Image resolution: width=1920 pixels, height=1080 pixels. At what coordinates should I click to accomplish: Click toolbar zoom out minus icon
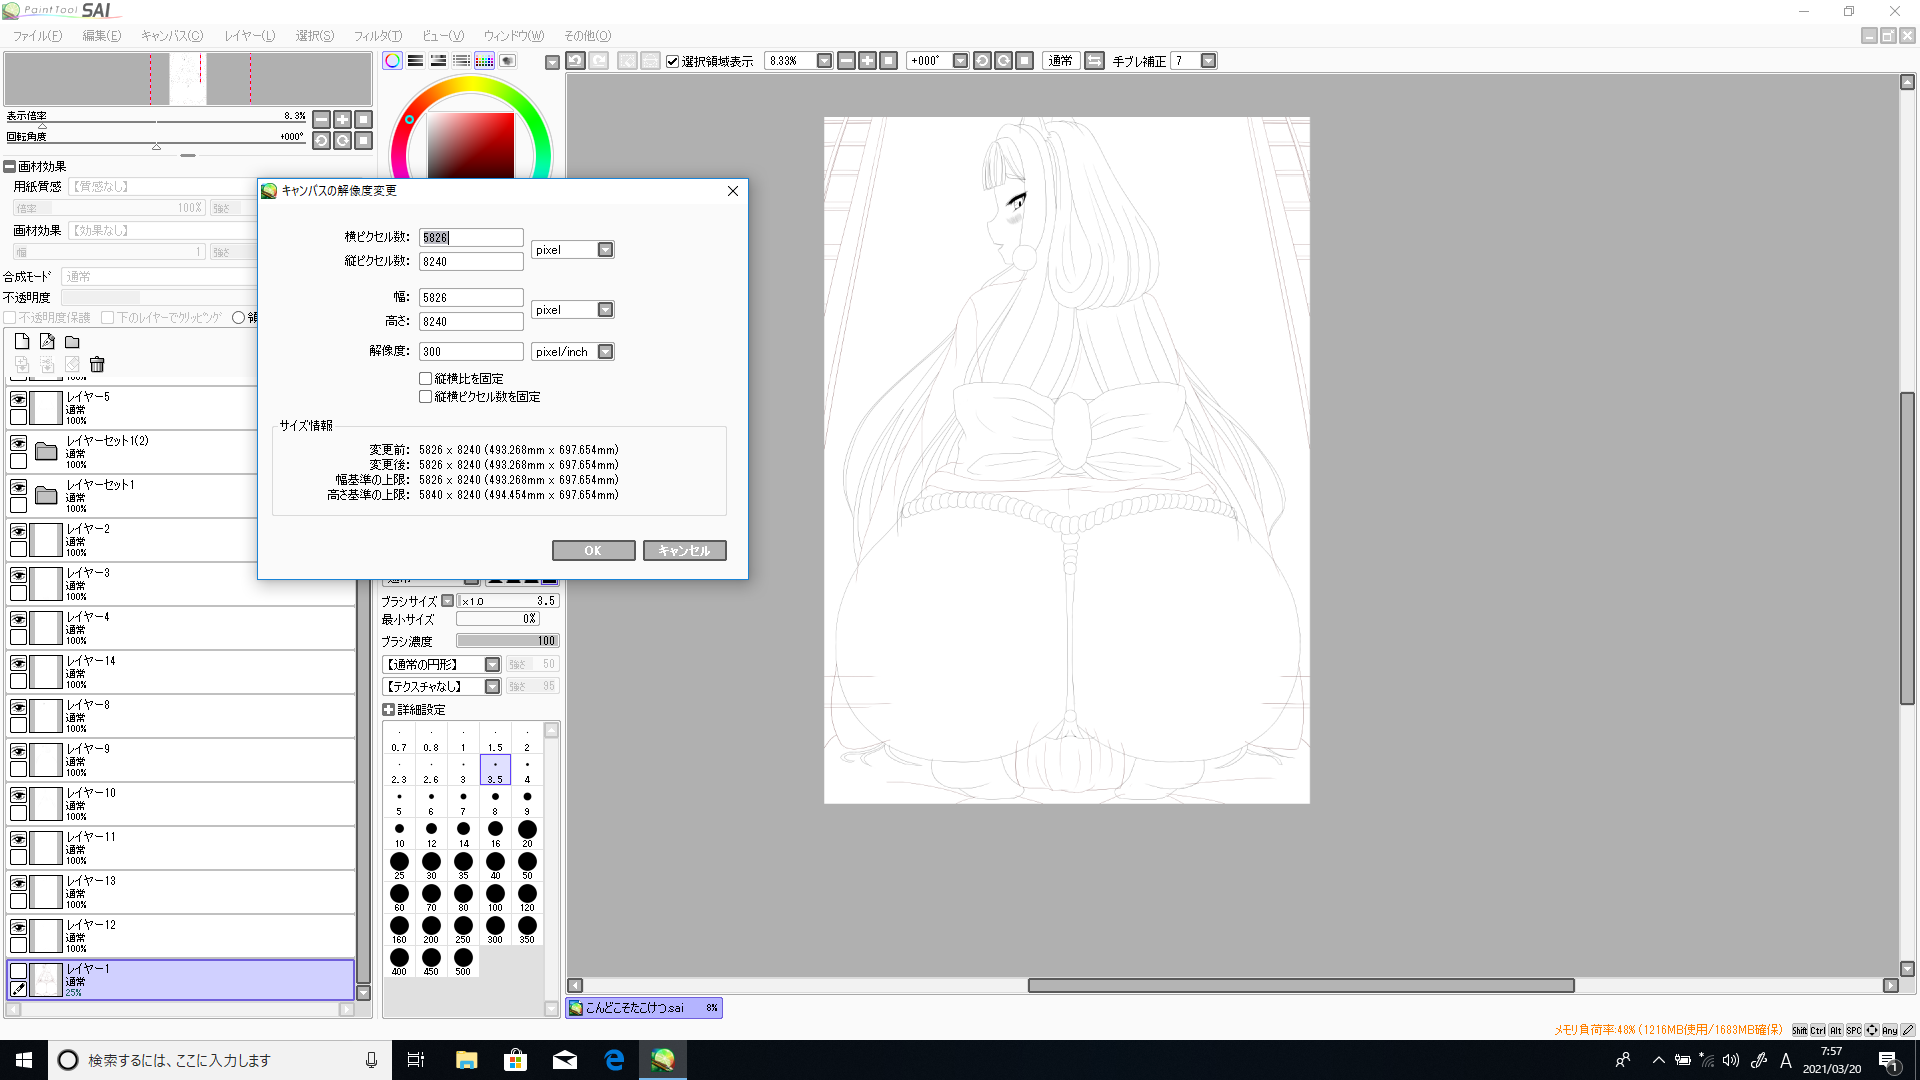tap(846, 61)
